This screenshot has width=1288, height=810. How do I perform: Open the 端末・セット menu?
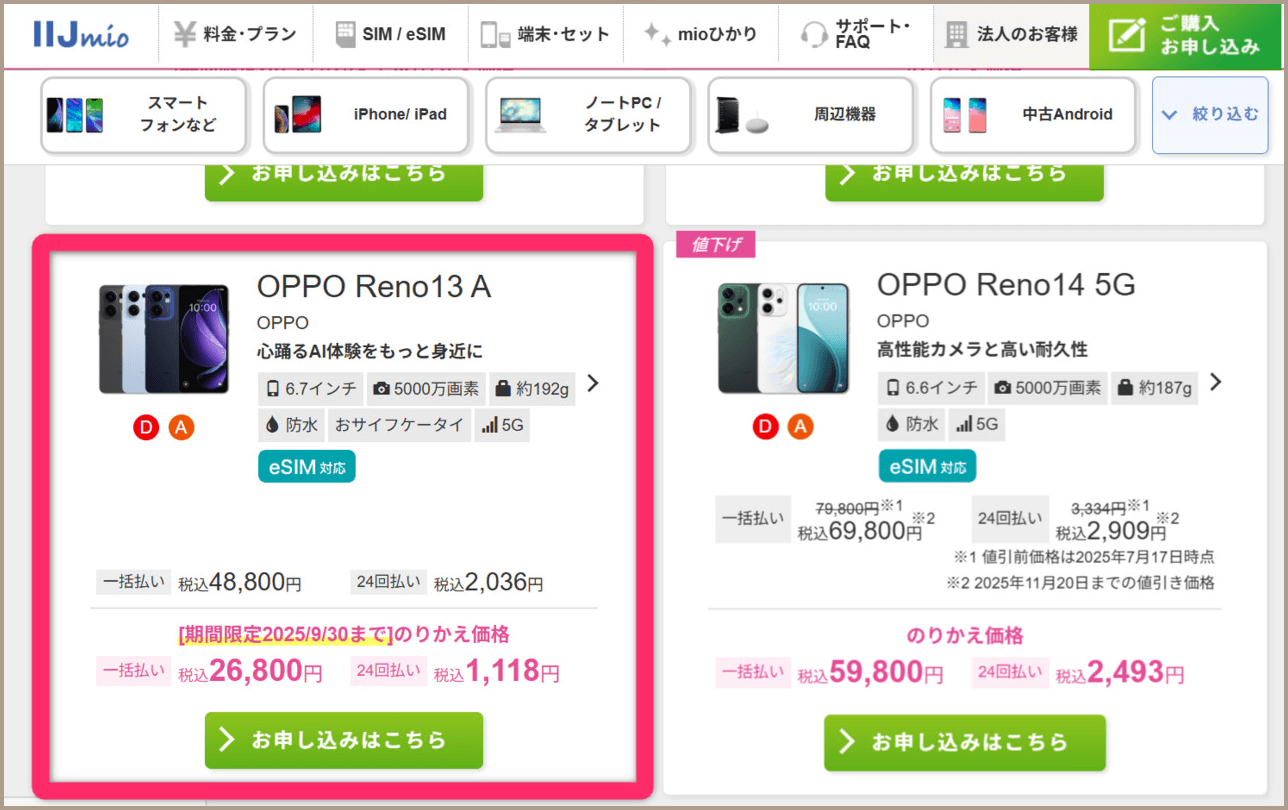(x=545, y=34)
